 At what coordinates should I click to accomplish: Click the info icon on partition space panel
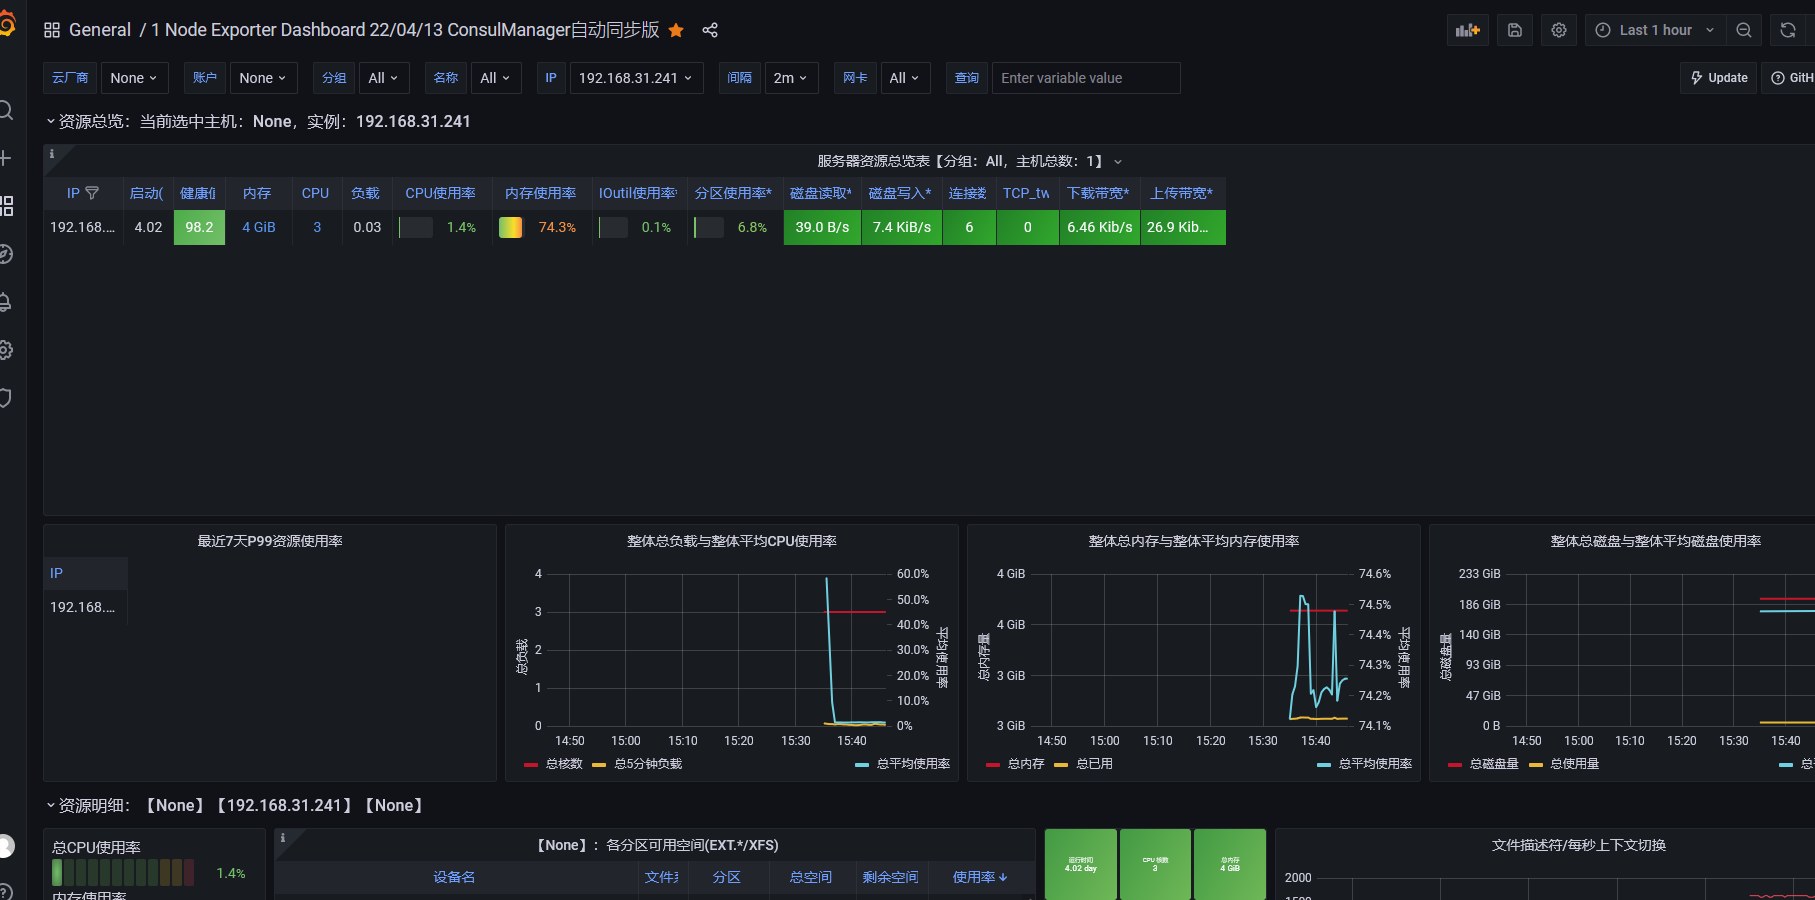[x=283, y=838]
